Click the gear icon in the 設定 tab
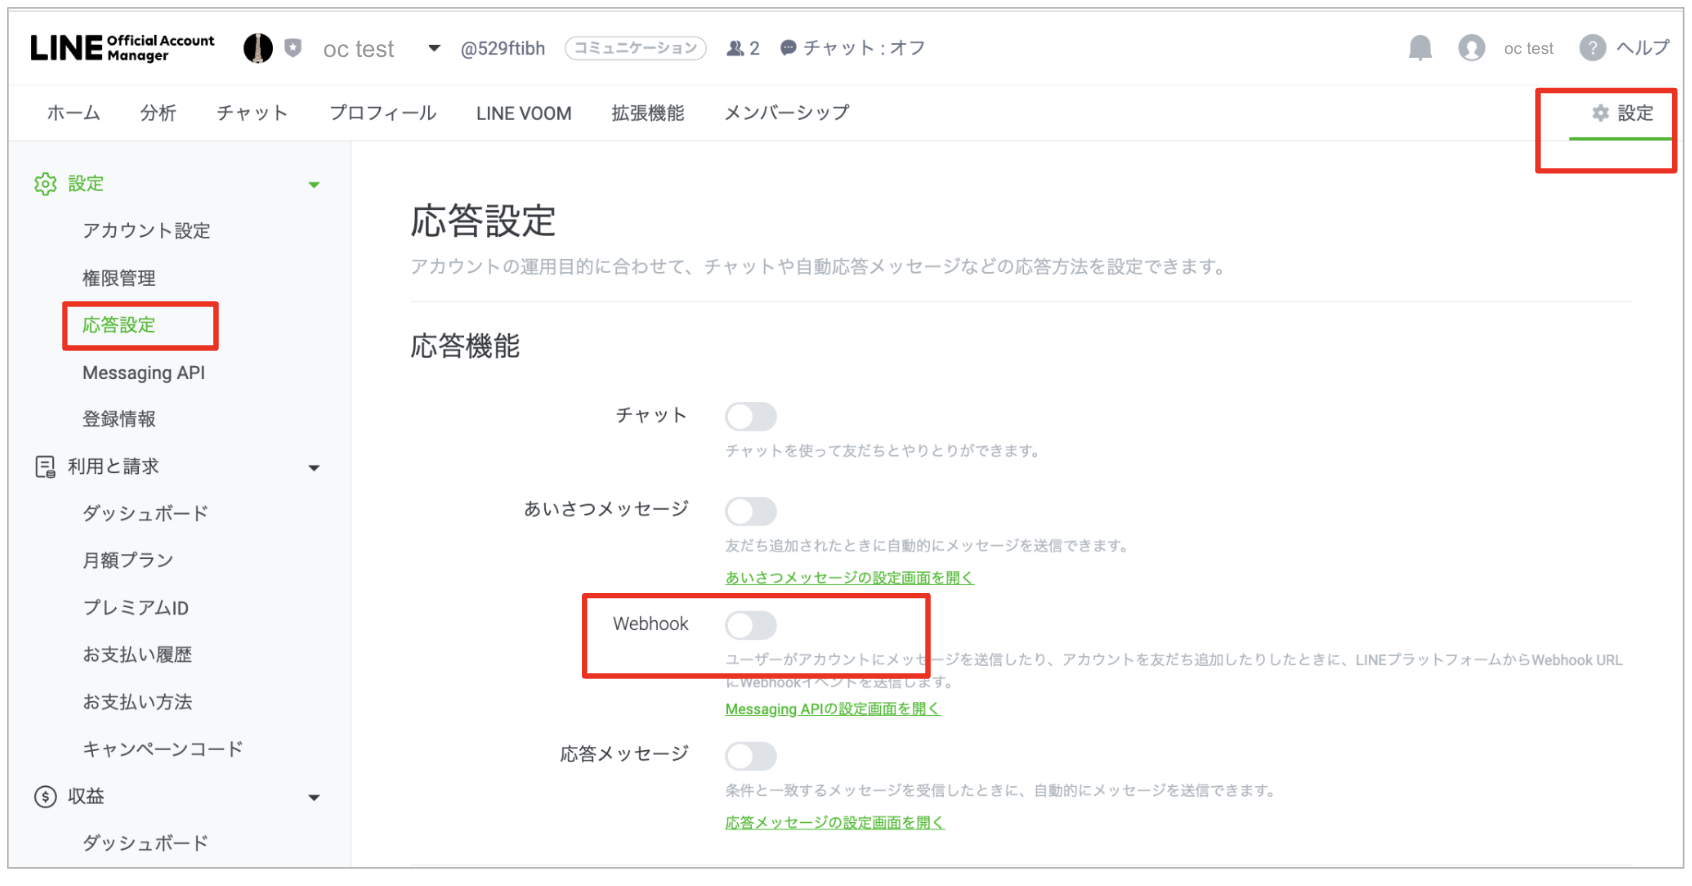The height and width of the screenshot is (886, 1692). [1601, 113]
